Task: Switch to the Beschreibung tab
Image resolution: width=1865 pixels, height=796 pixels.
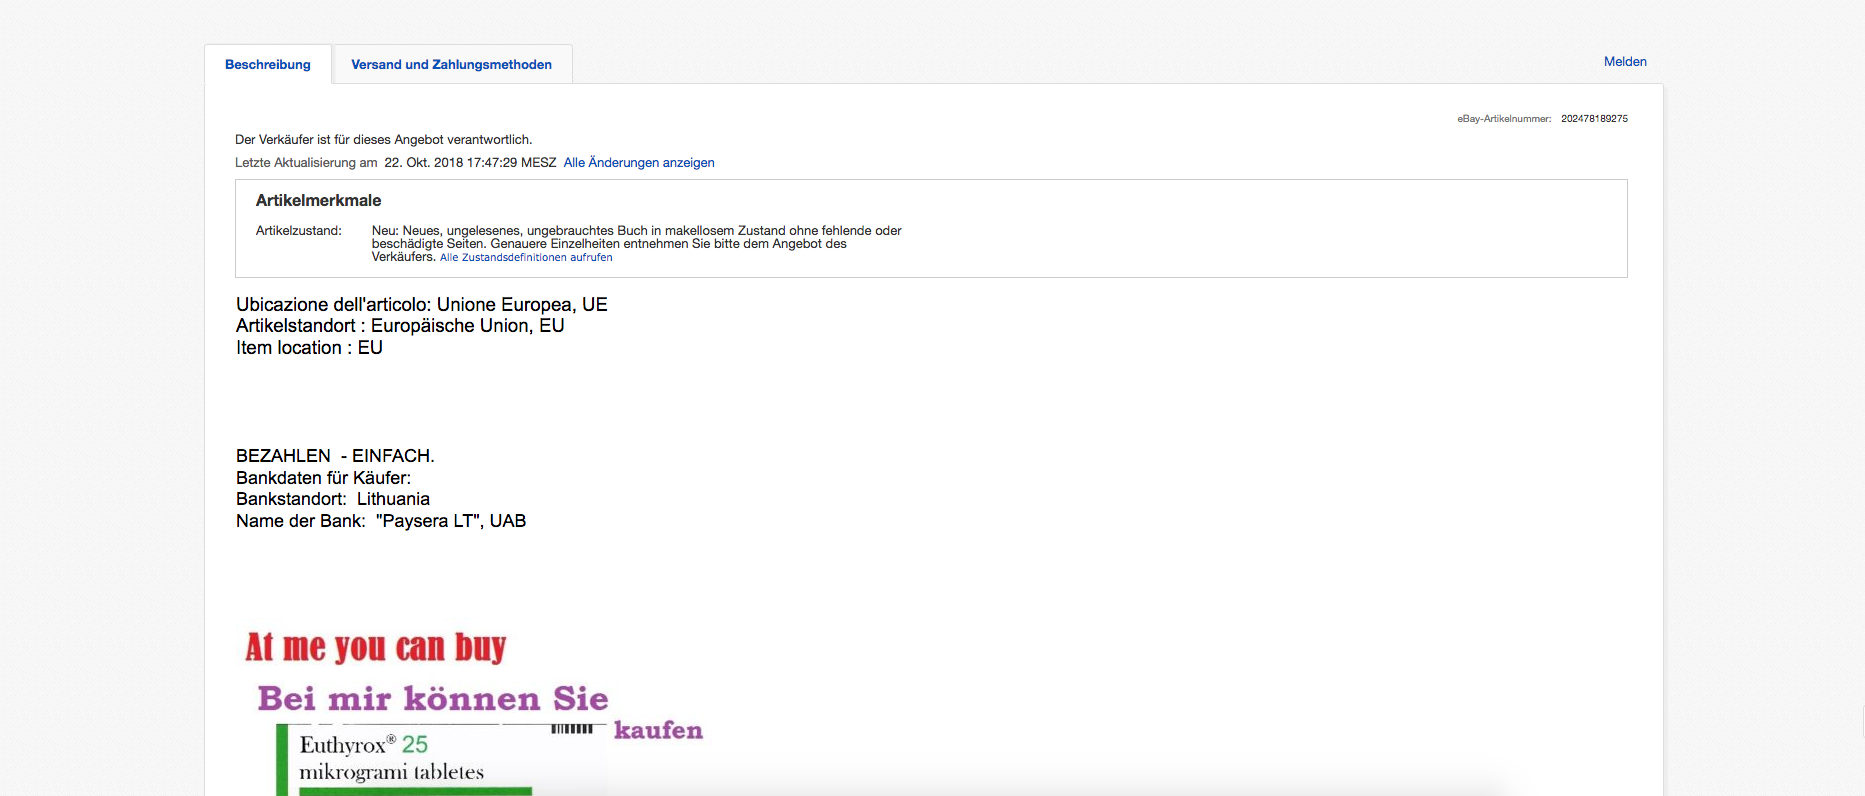Action: (x=267, y=65)
